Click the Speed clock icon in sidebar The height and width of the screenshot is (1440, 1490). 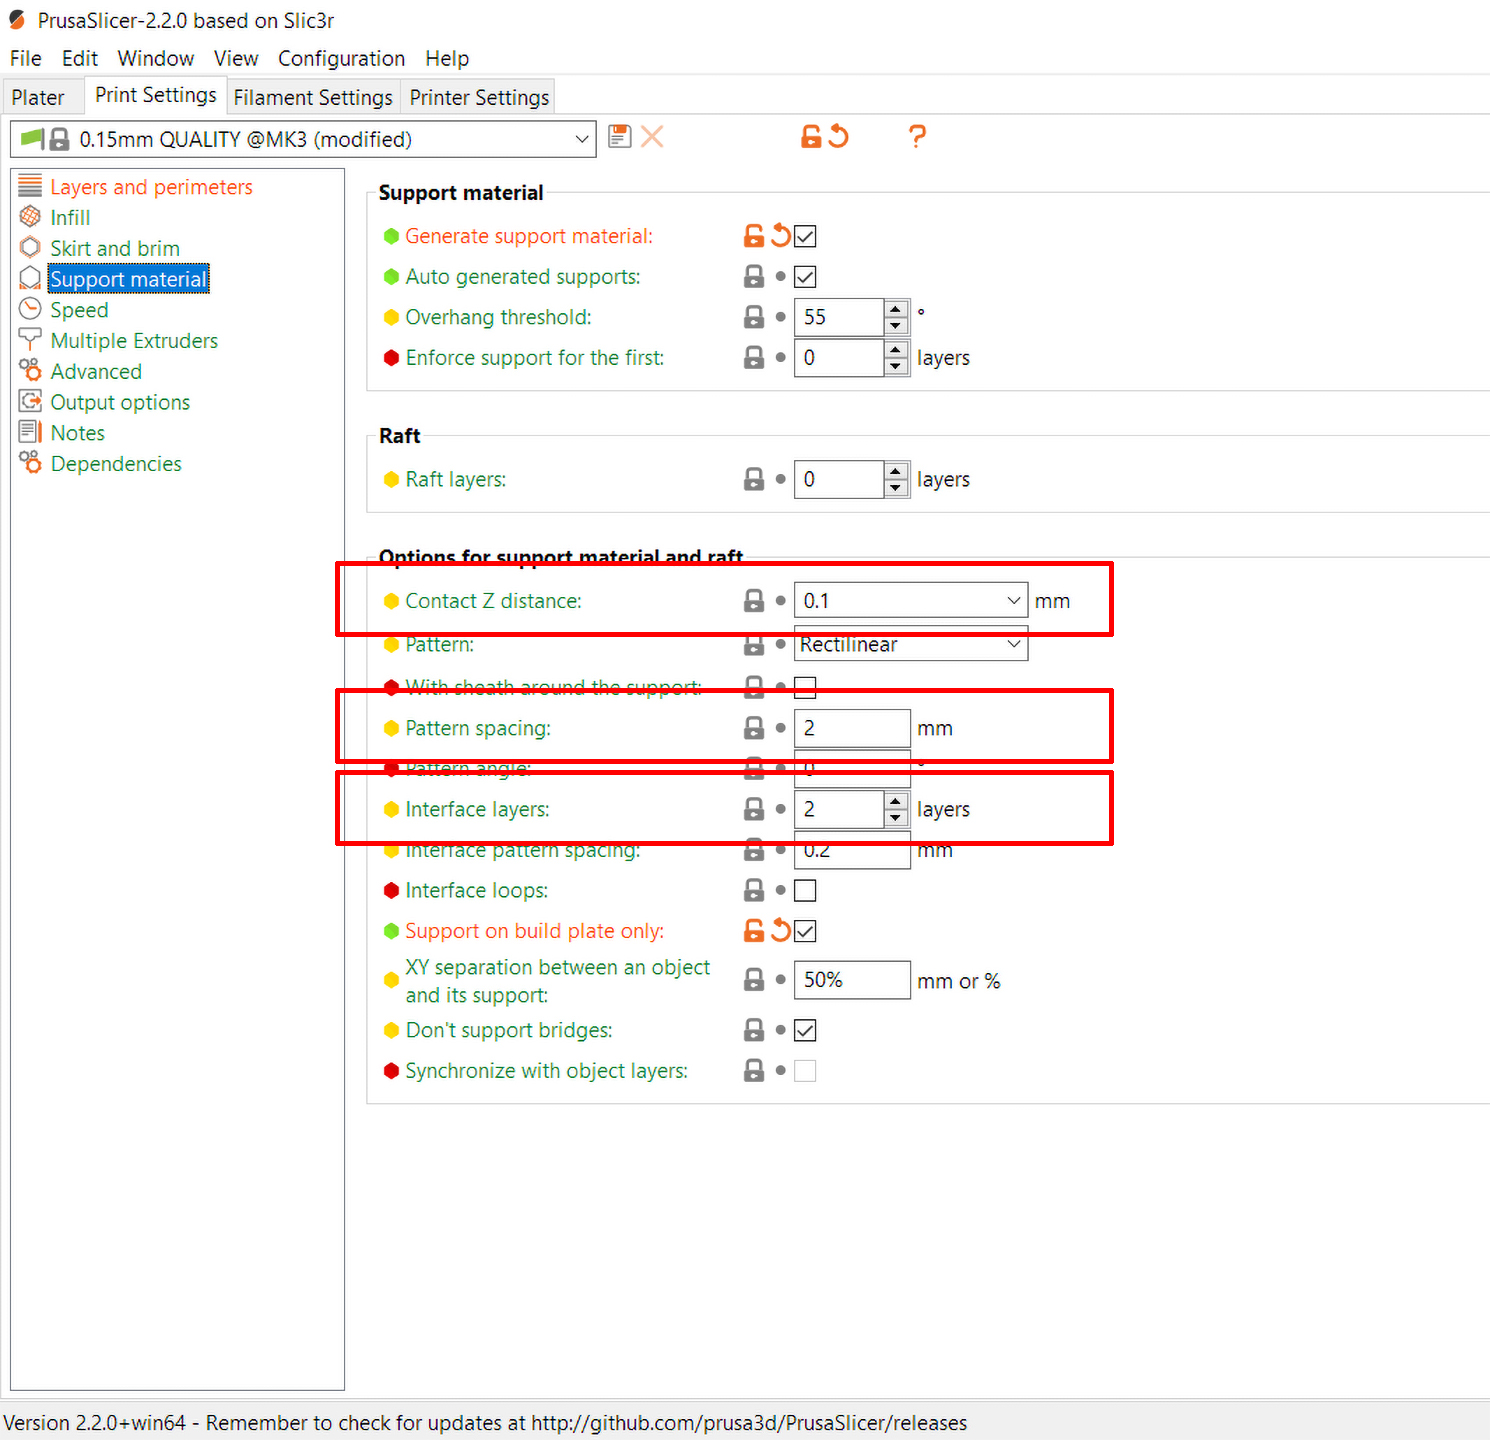coord(30,309)
